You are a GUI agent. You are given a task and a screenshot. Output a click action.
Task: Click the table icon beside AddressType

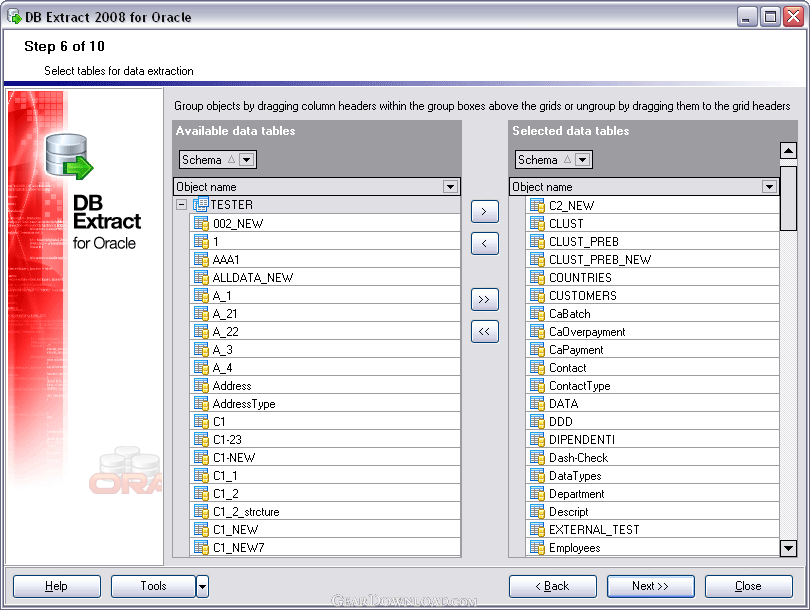pos(201,403)
